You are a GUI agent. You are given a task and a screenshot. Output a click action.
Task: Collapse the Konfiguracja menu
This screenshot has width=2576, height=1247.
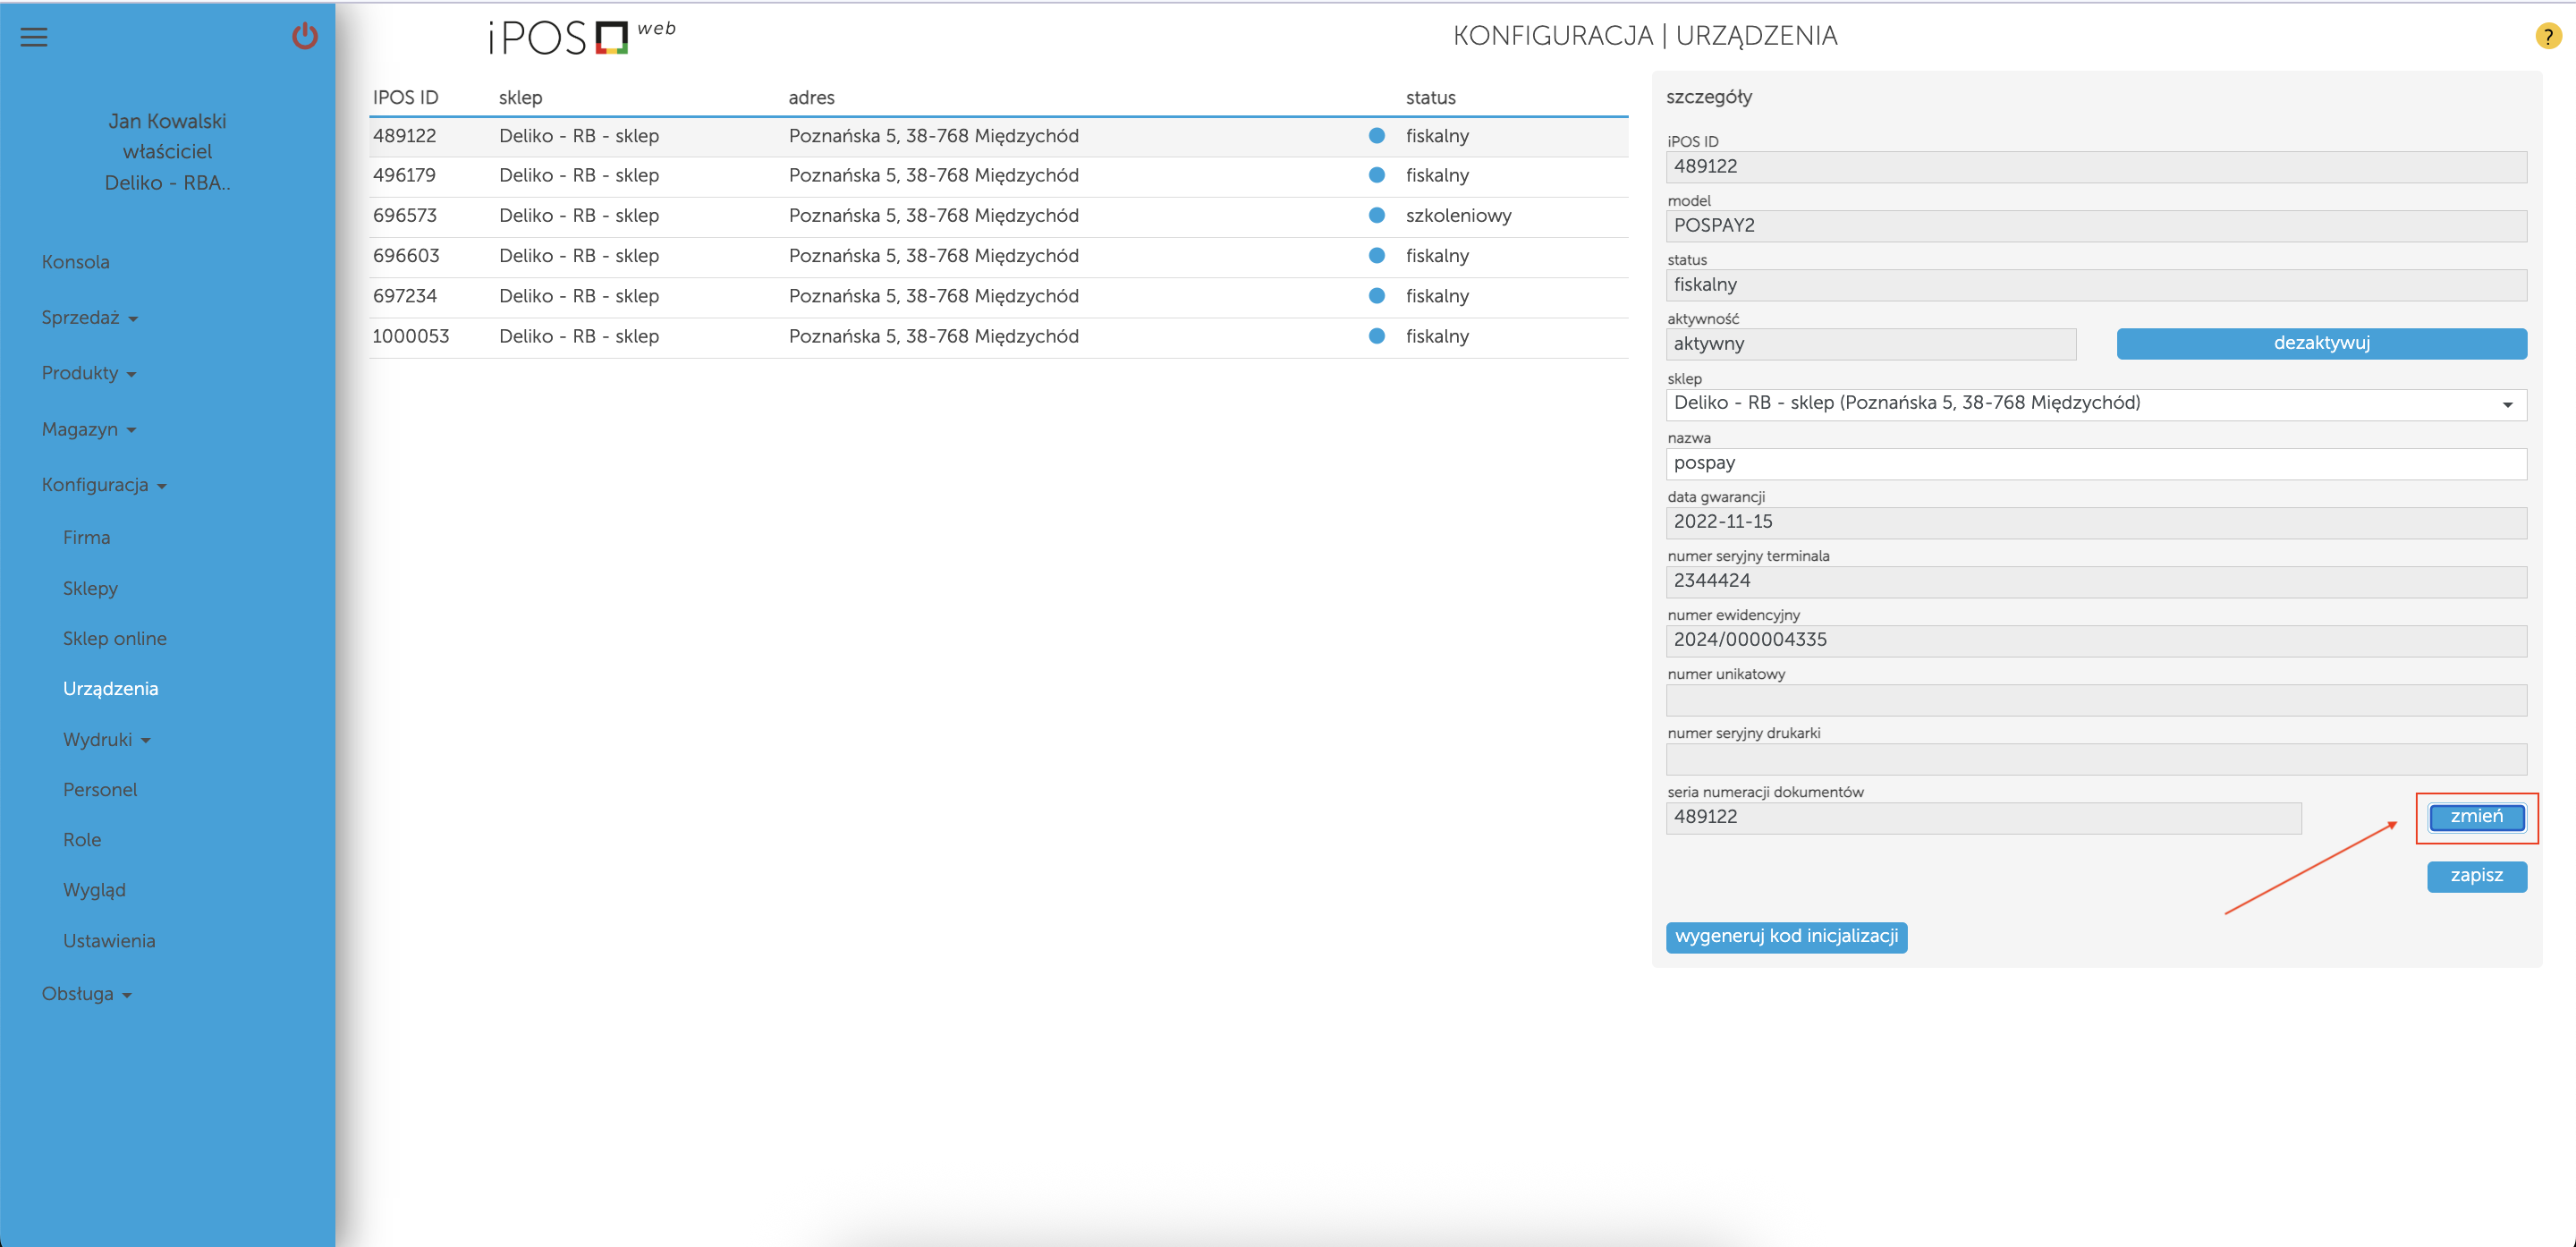[104, 485]
